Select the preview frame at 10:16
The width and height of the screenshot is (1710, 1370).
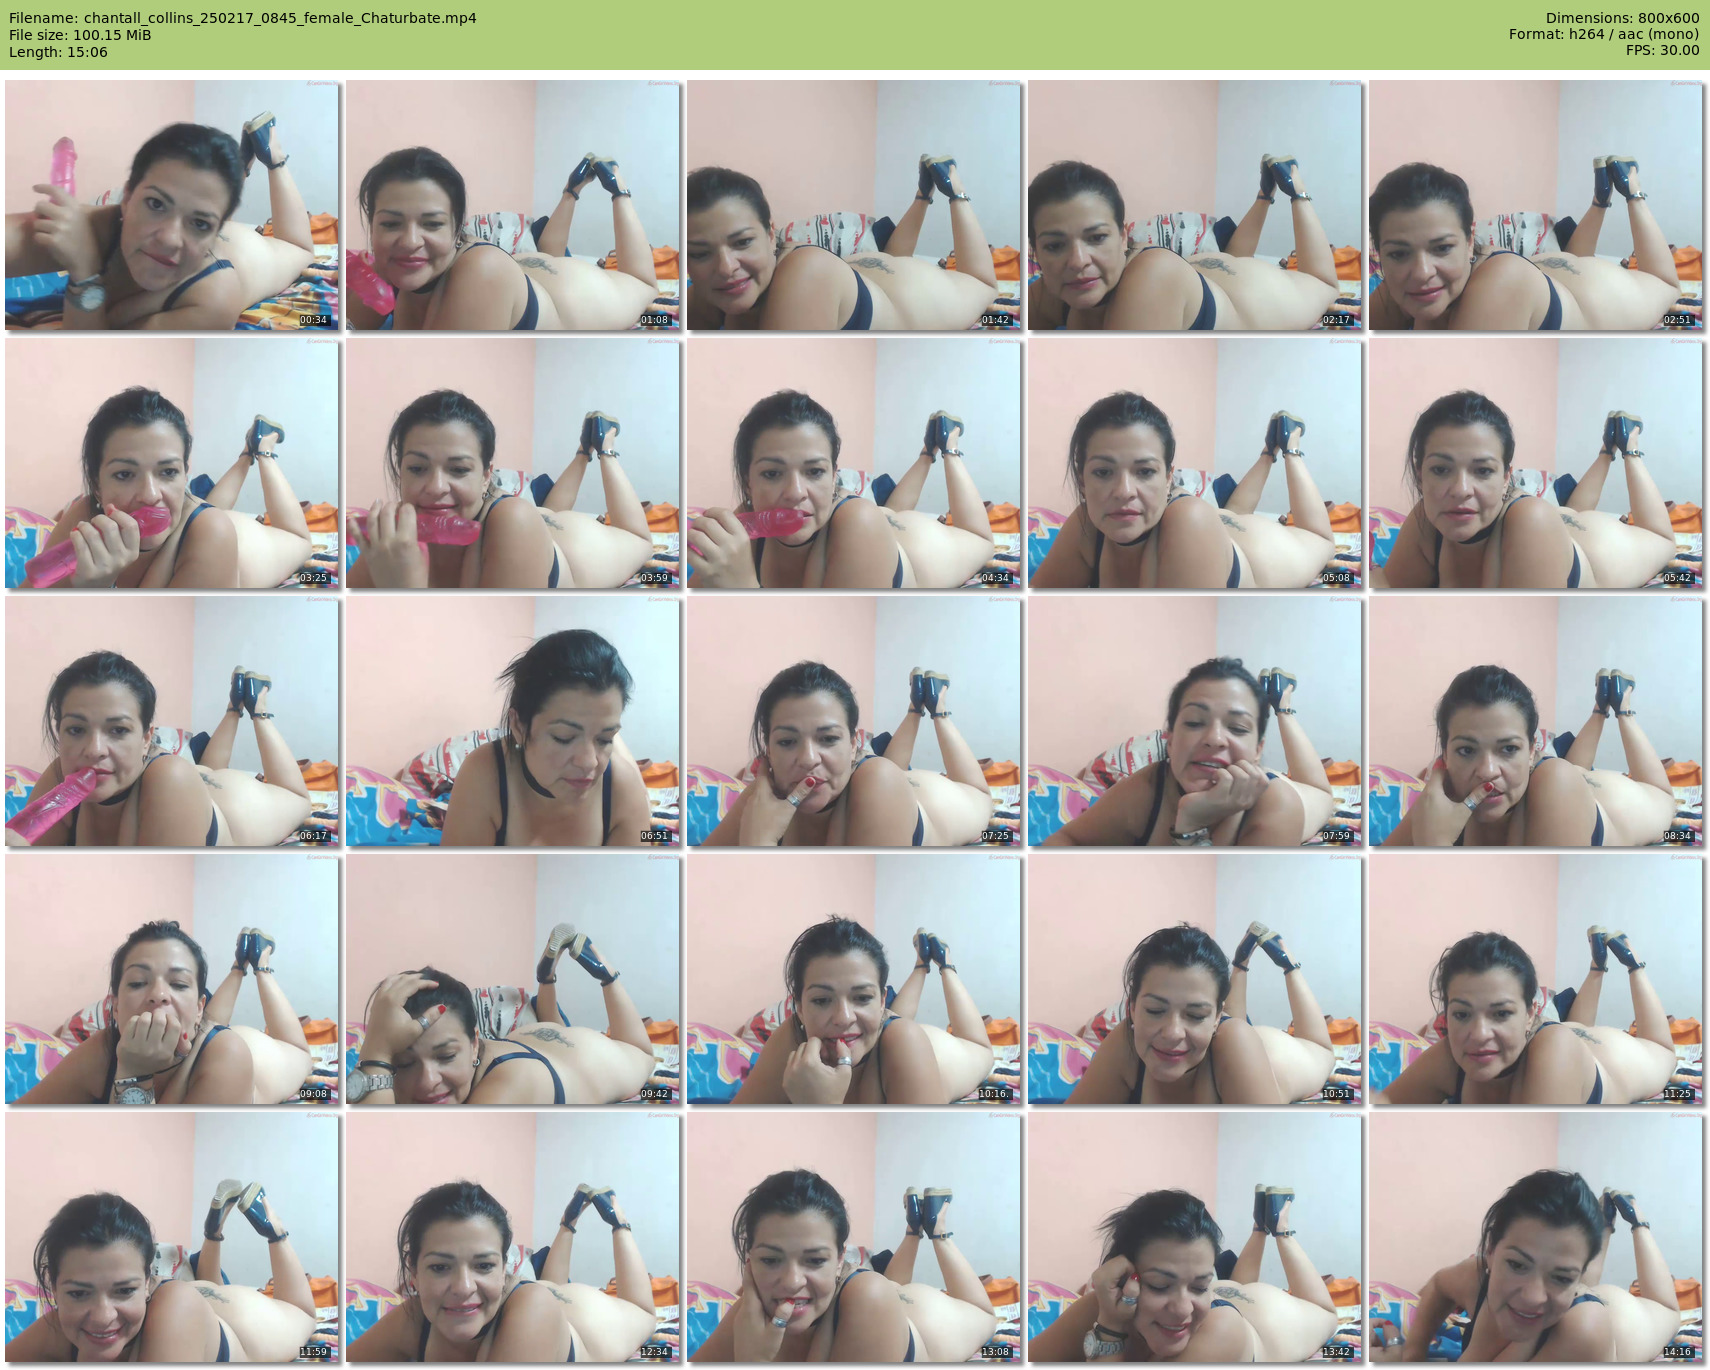(854, 979)
